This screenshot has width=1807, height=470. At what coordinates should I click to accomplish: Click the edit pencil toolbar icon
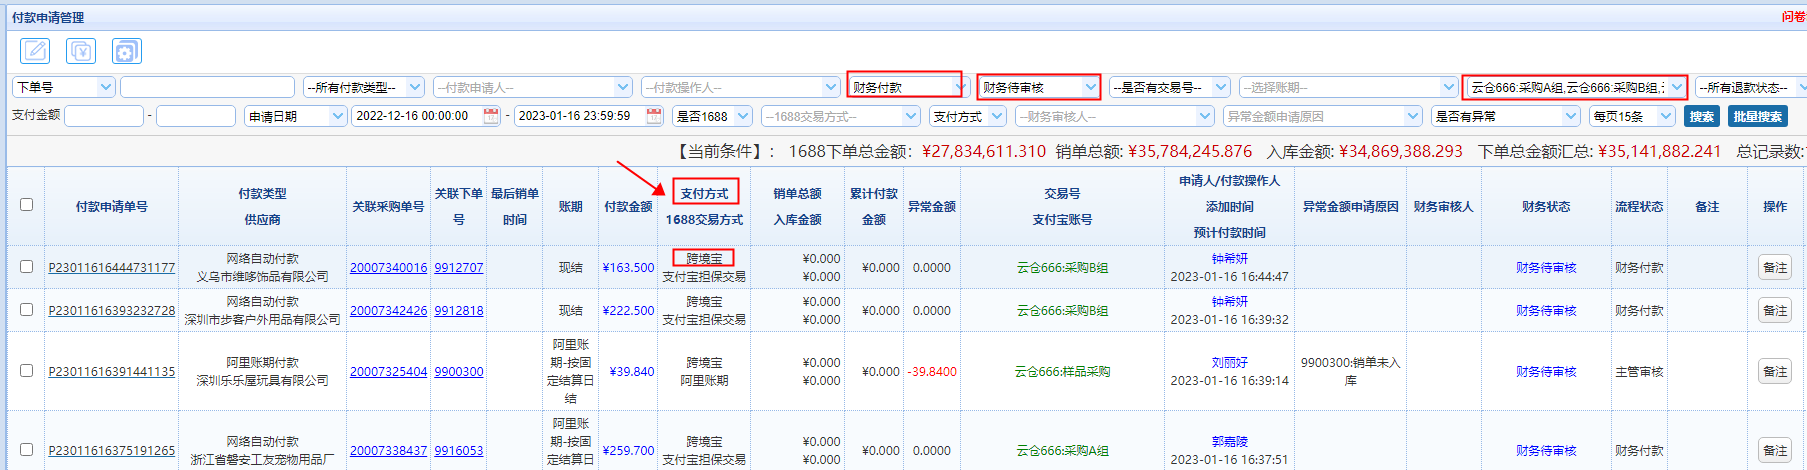35,51
